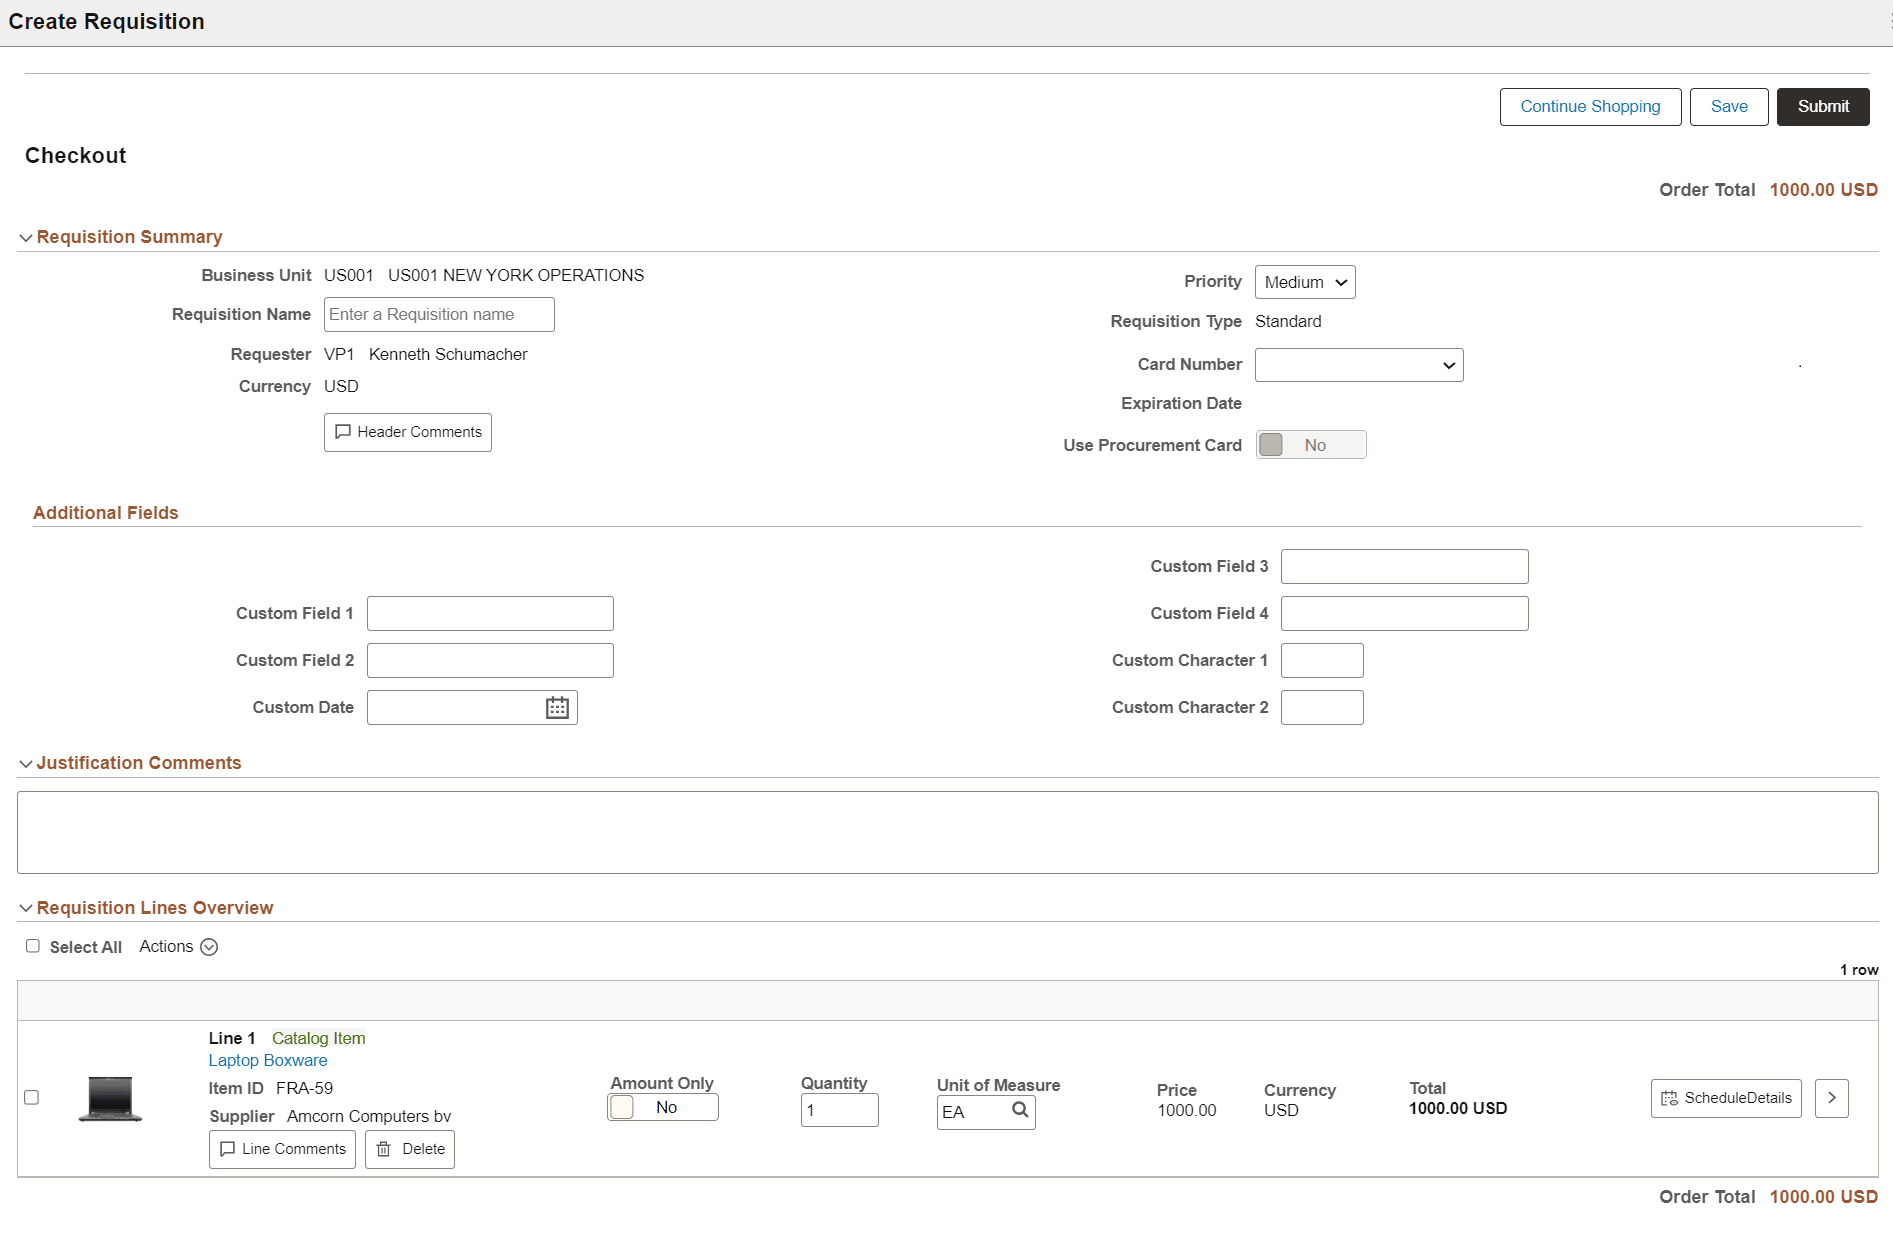
Task: Open Line Comments for line 1
Action: (x=281, y=1148)
